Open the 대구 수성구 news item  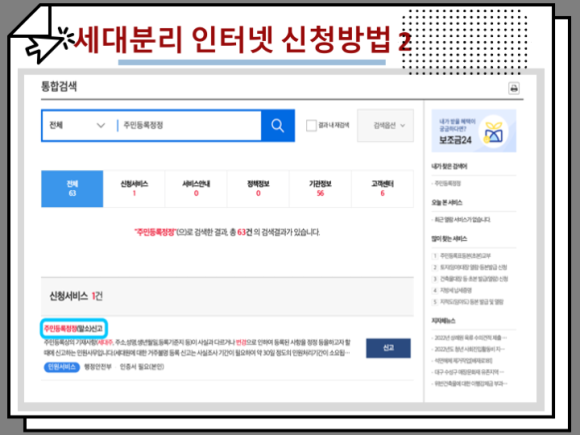point(469,372)
